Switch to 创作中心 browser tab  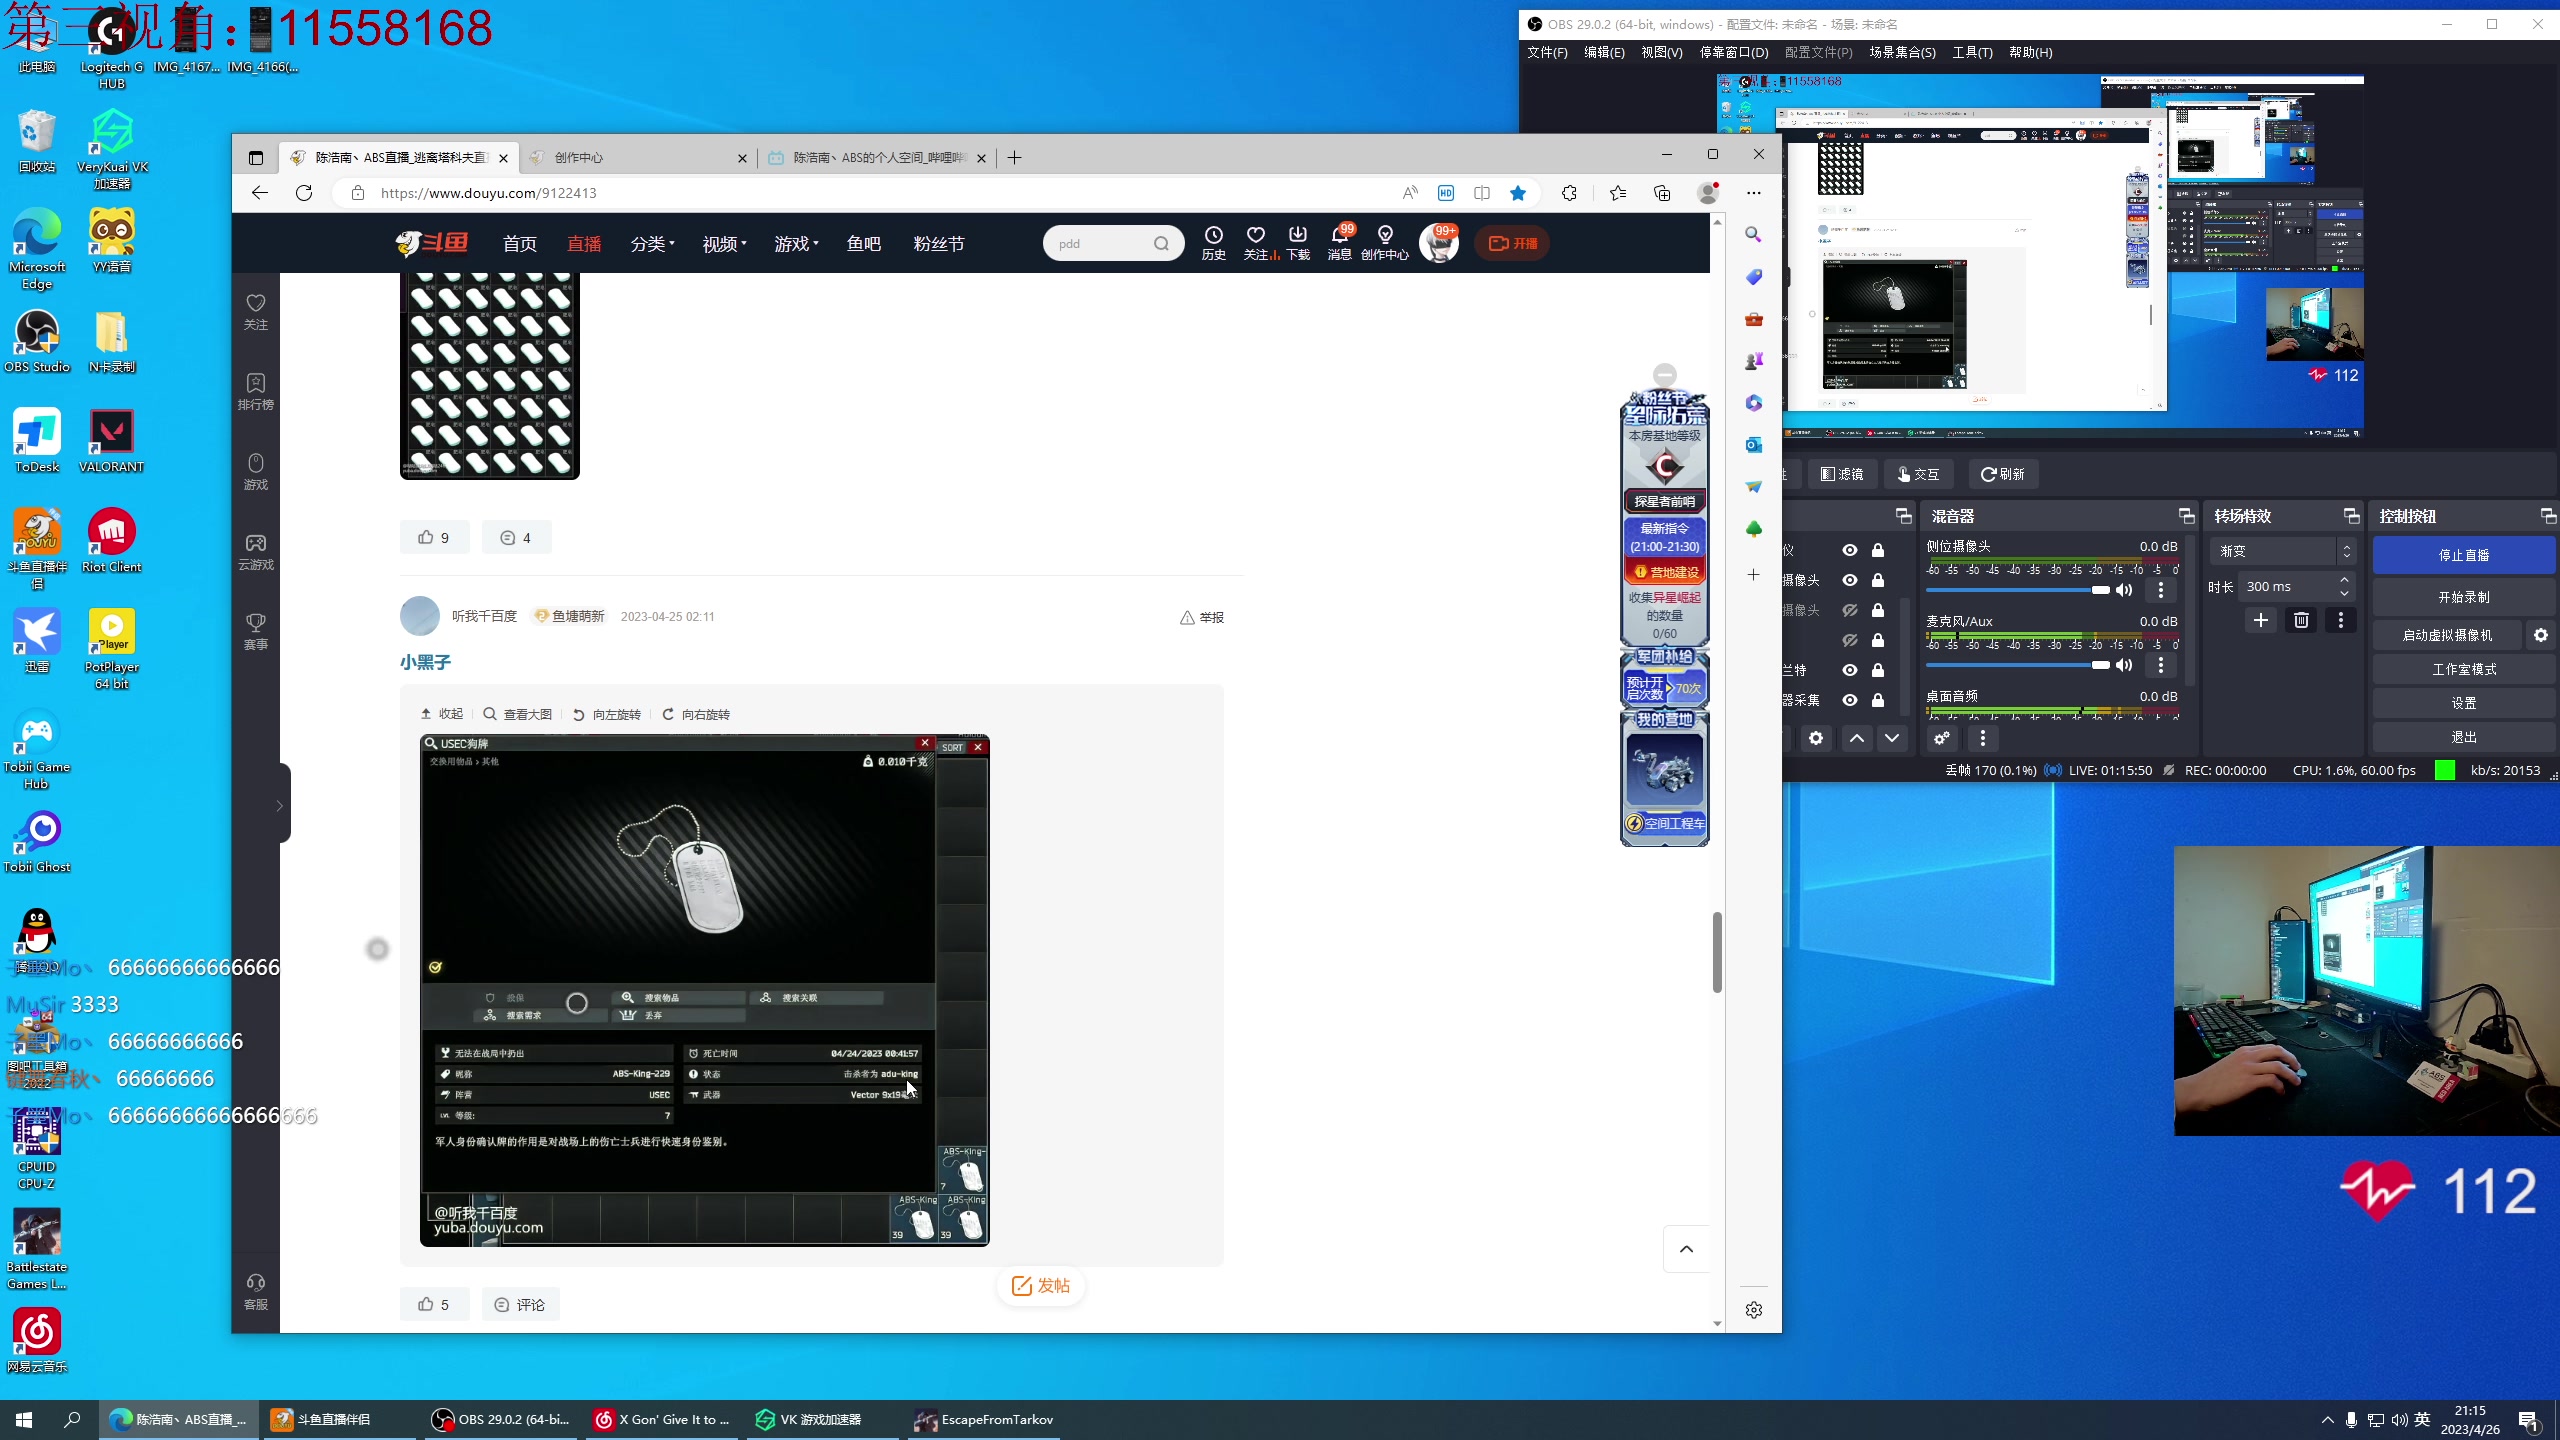point(638,158)
